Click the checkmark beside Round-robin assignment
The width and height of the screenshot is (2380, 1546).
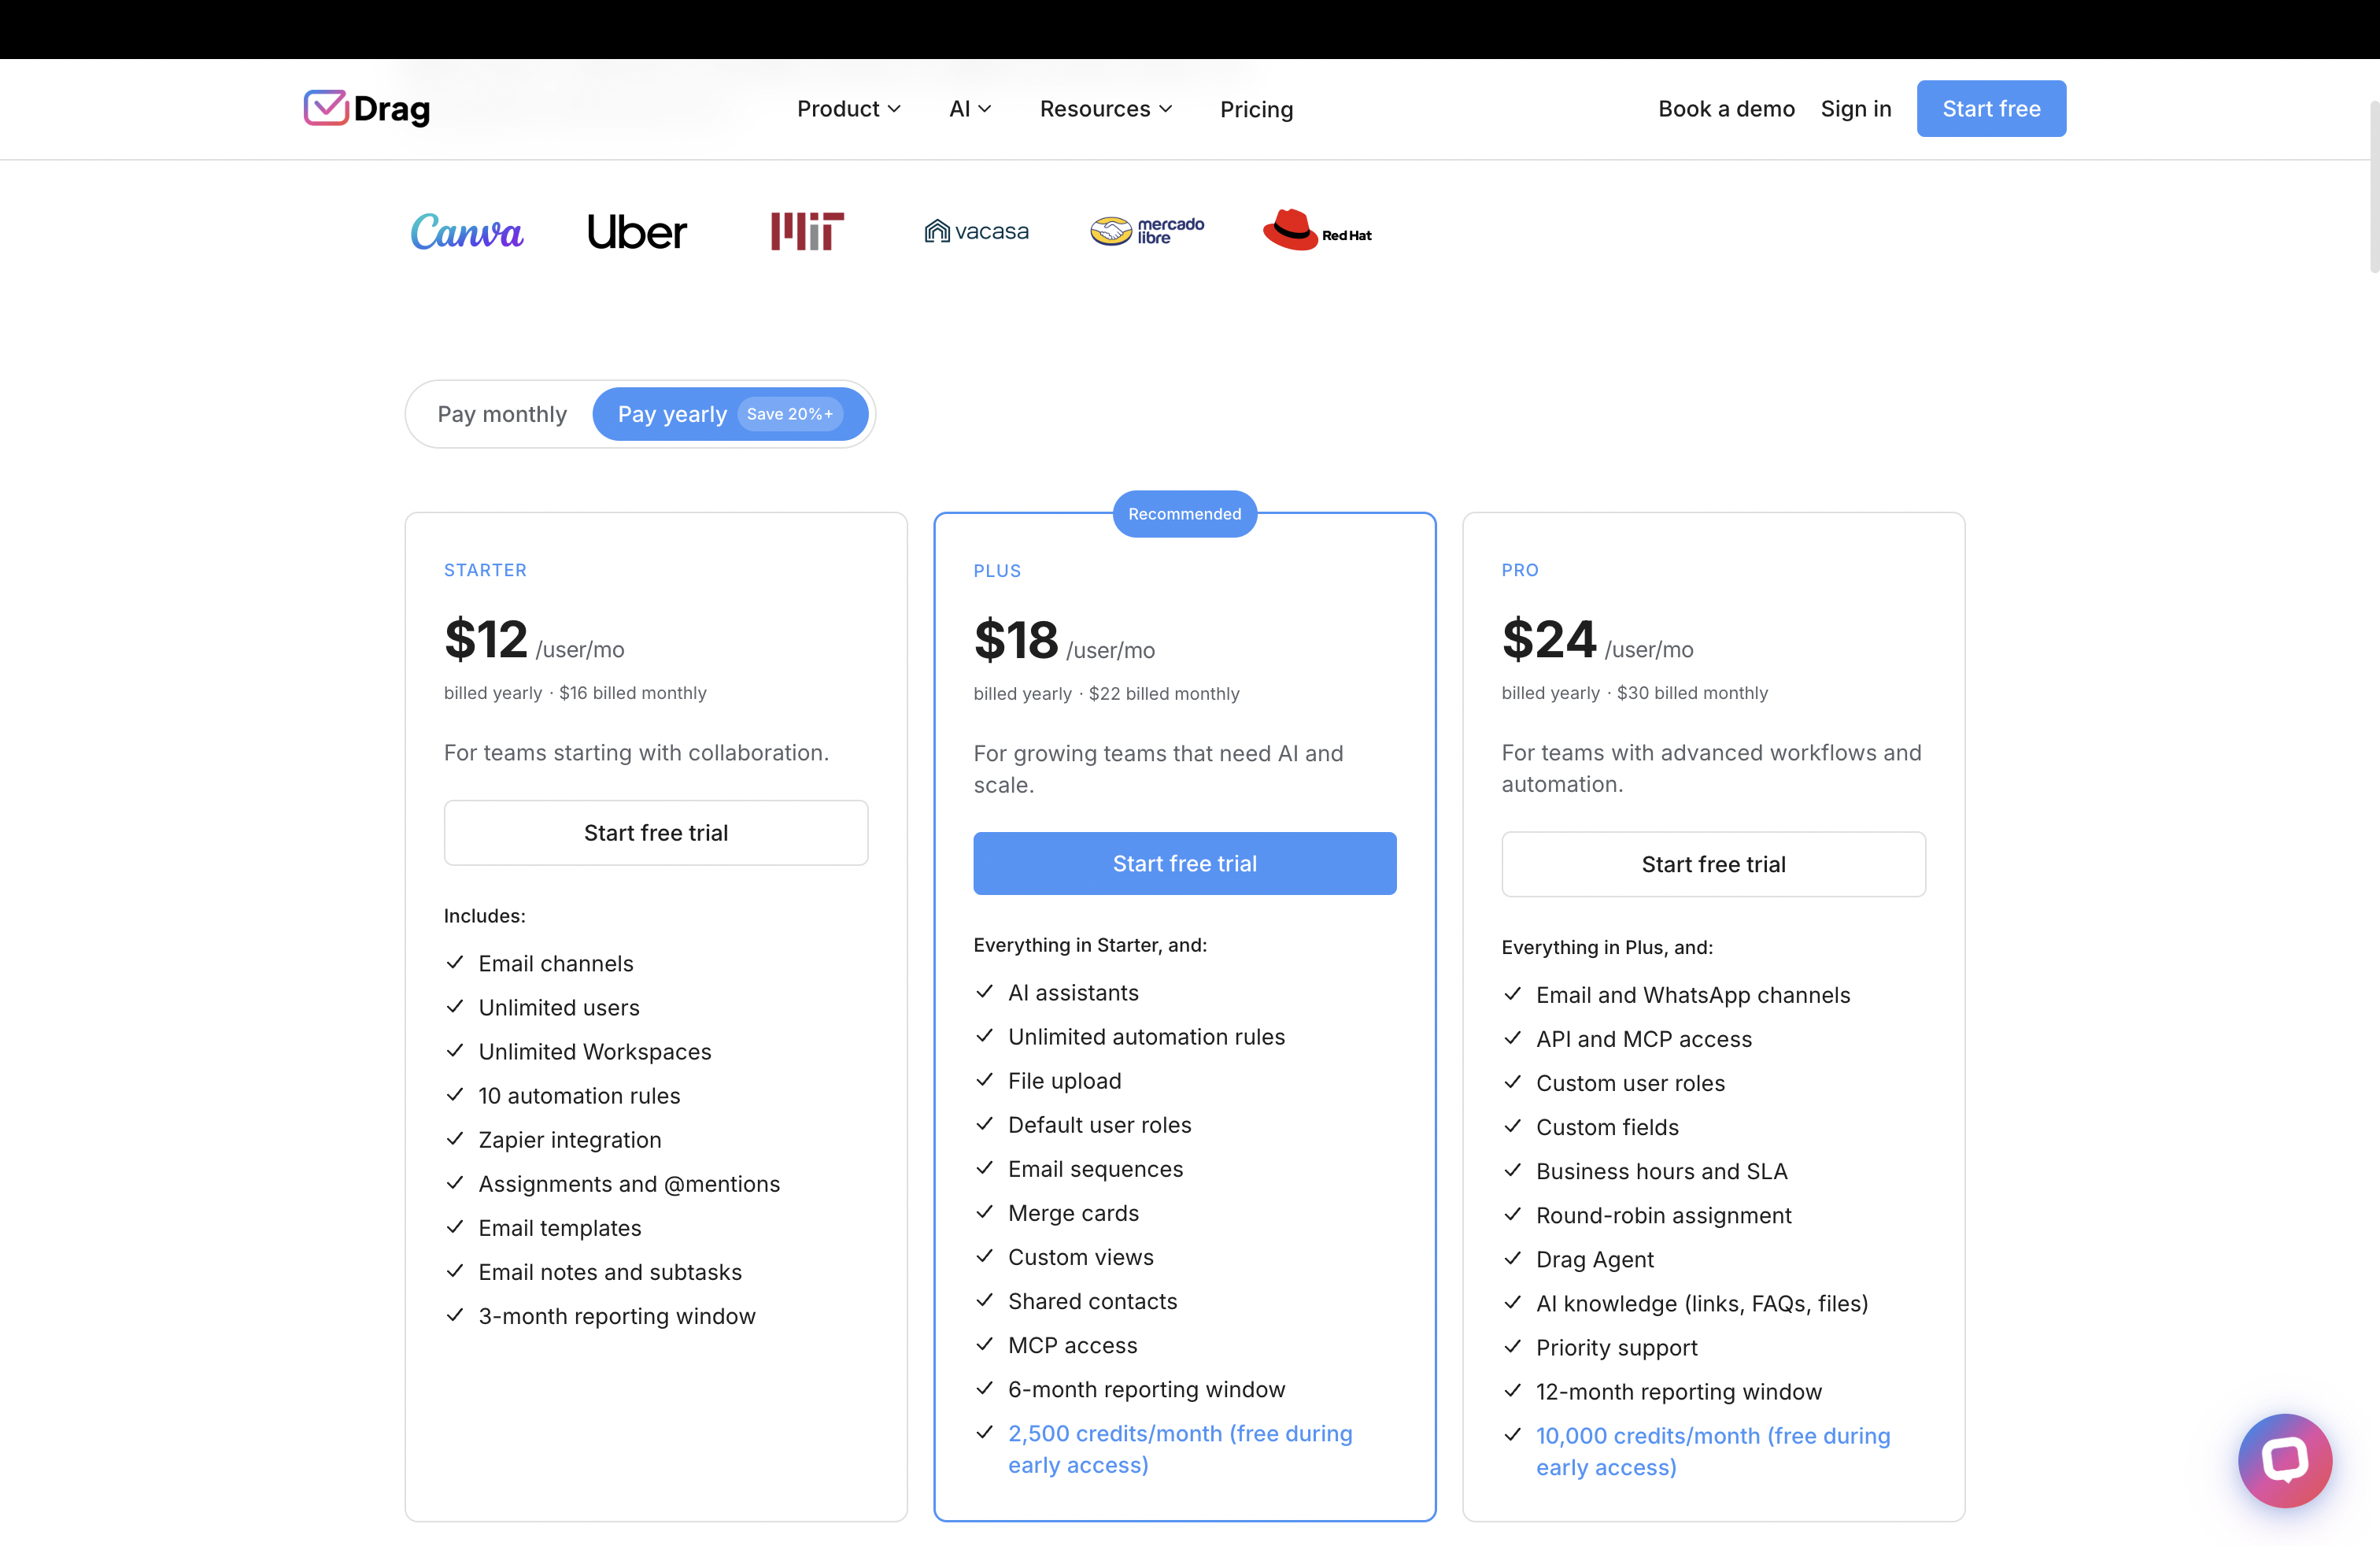point(1513,1214)
